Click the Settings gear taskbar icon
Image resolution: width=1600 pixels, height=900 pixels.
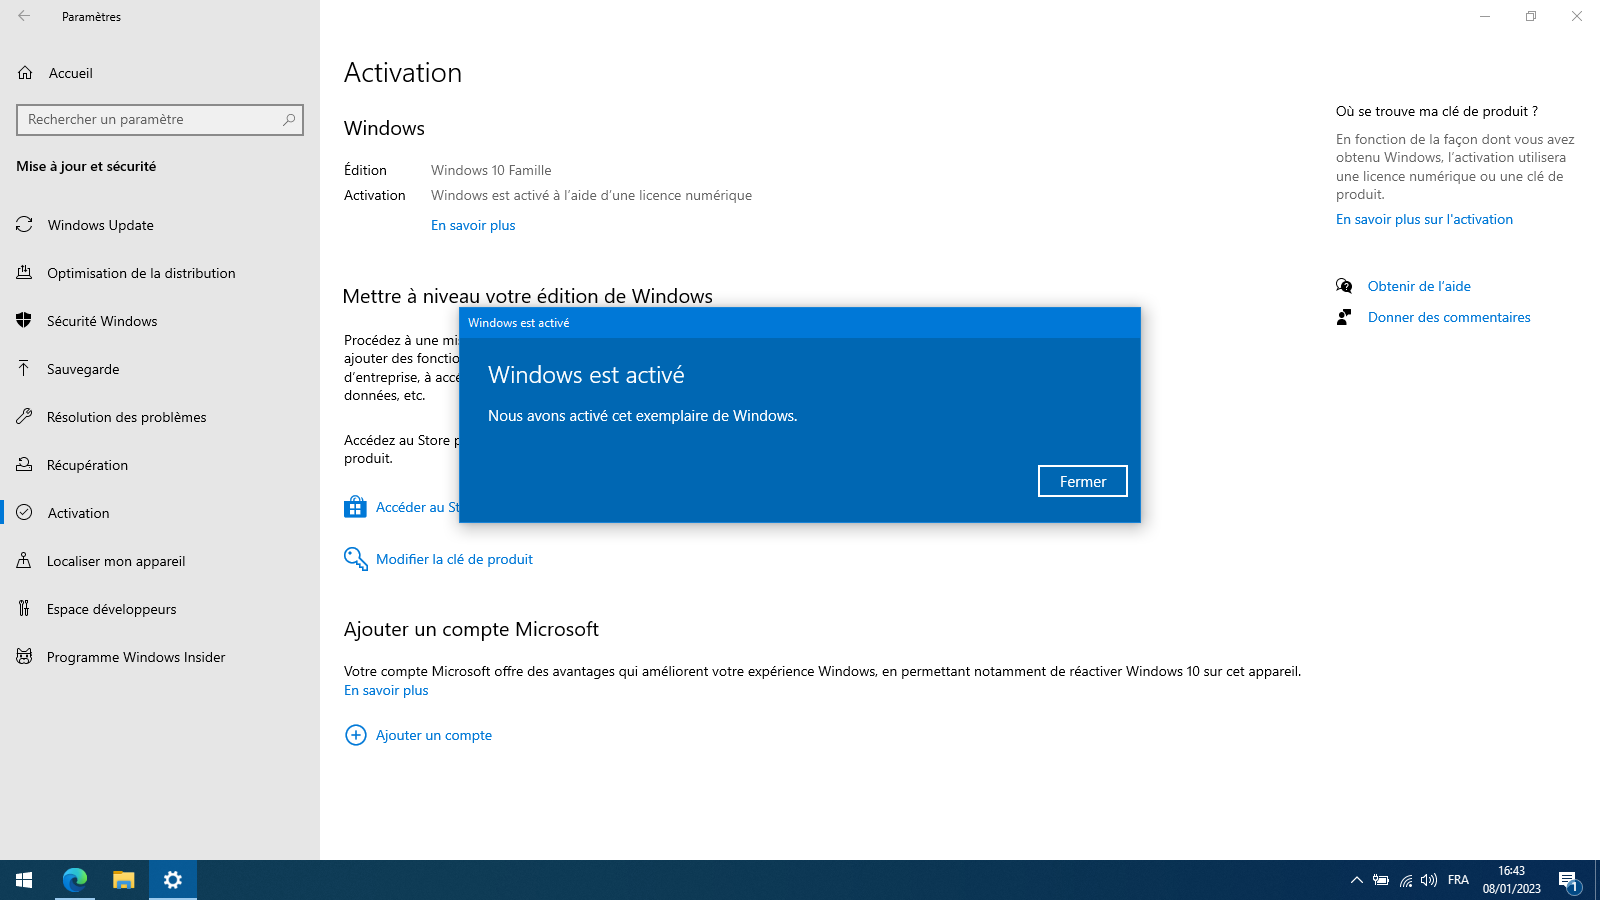(173, 880)
